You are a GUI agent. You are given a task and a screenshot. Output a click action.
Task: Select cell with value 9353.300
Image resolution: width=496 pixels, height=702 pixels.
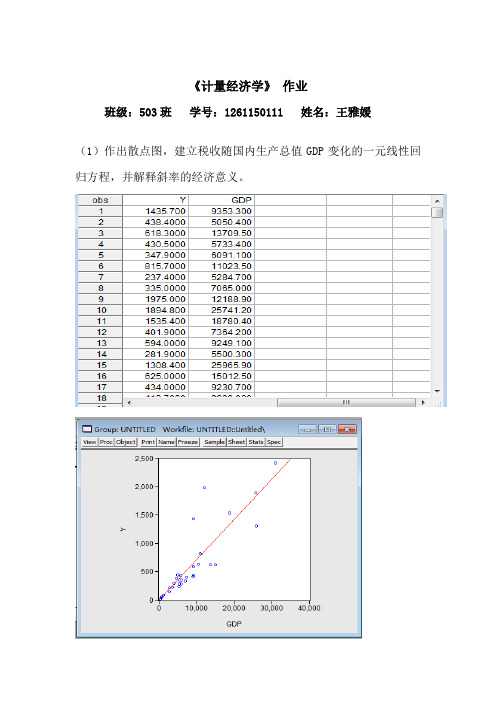point(221,211)
